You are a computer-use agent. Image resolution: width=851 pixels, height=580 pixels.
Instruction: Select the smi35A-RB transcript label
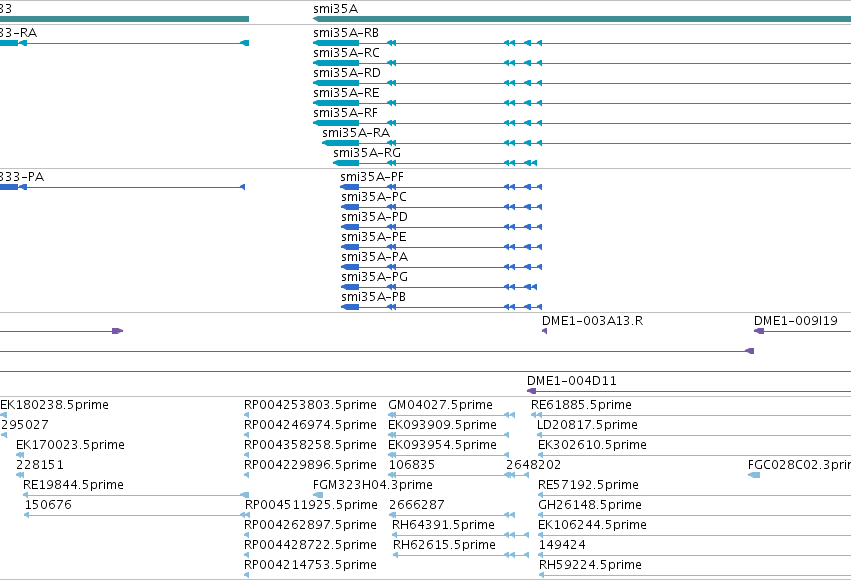[x=346, y=33]
